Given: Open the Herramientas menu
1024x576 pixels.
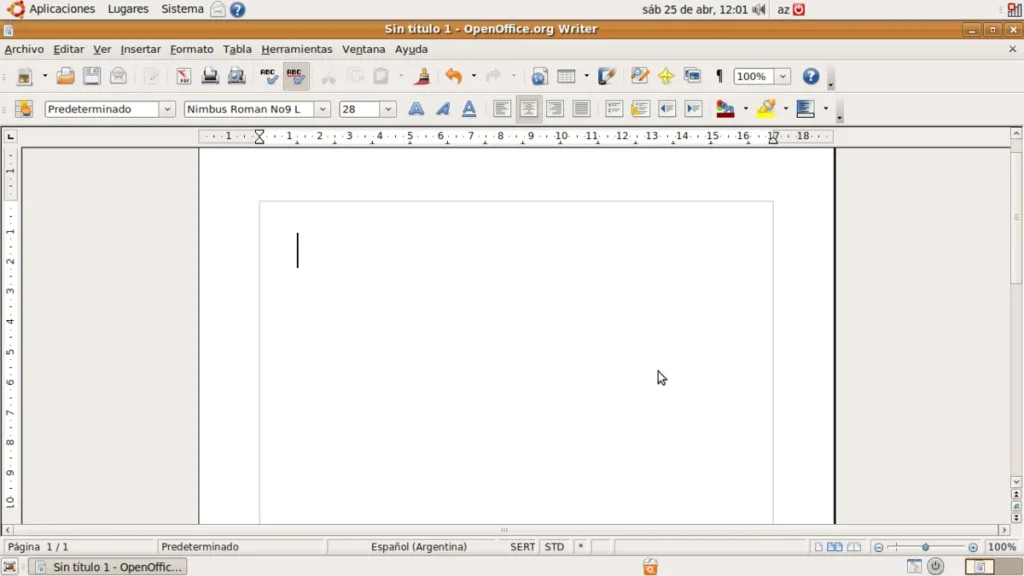Looking at the screenshot, I should point(297,49).
